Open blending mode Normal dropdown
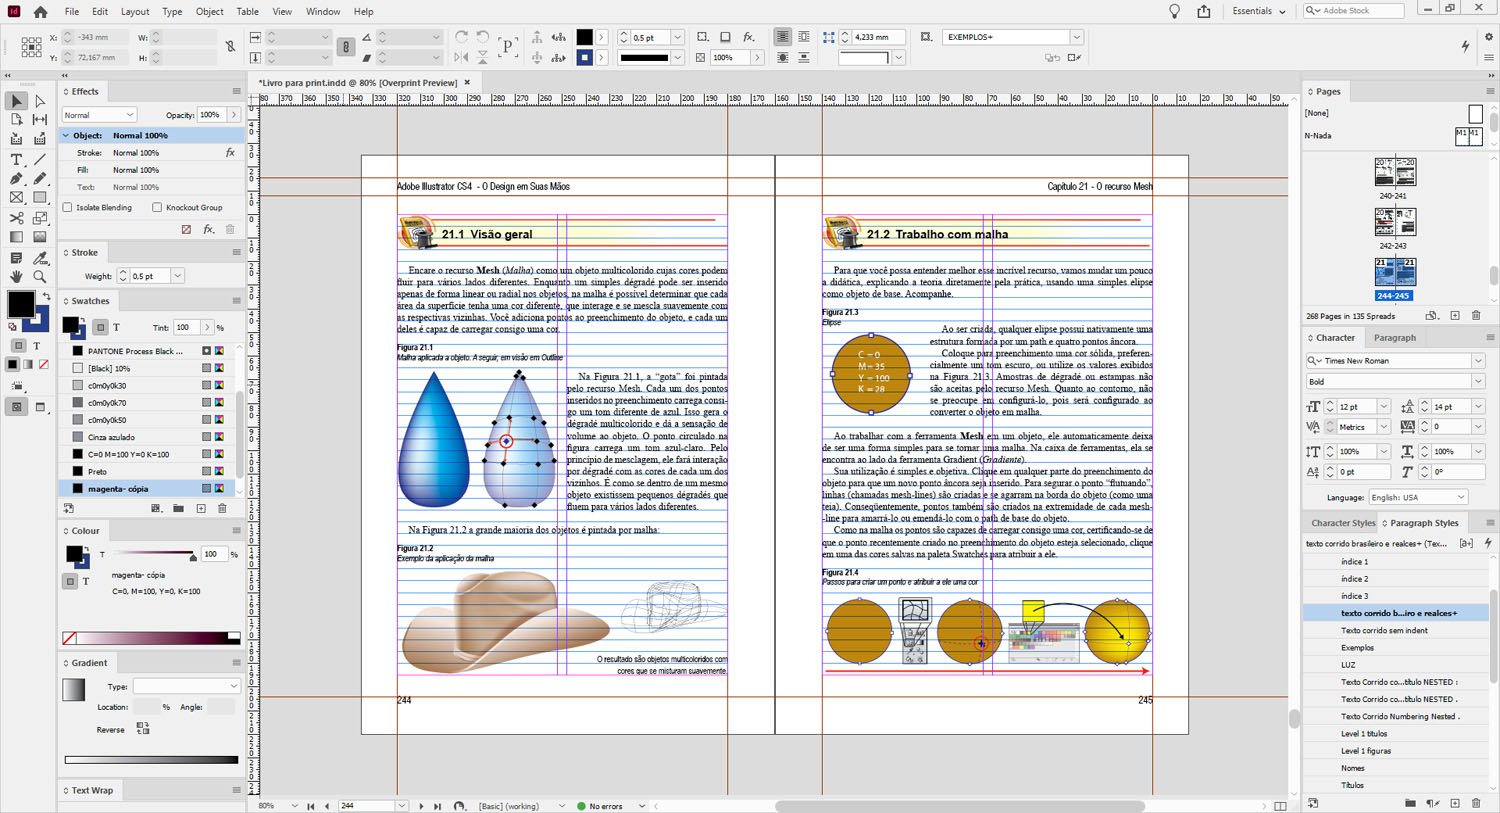The height and width of the screenshot is (813, 1500). (x=99, y=115)
